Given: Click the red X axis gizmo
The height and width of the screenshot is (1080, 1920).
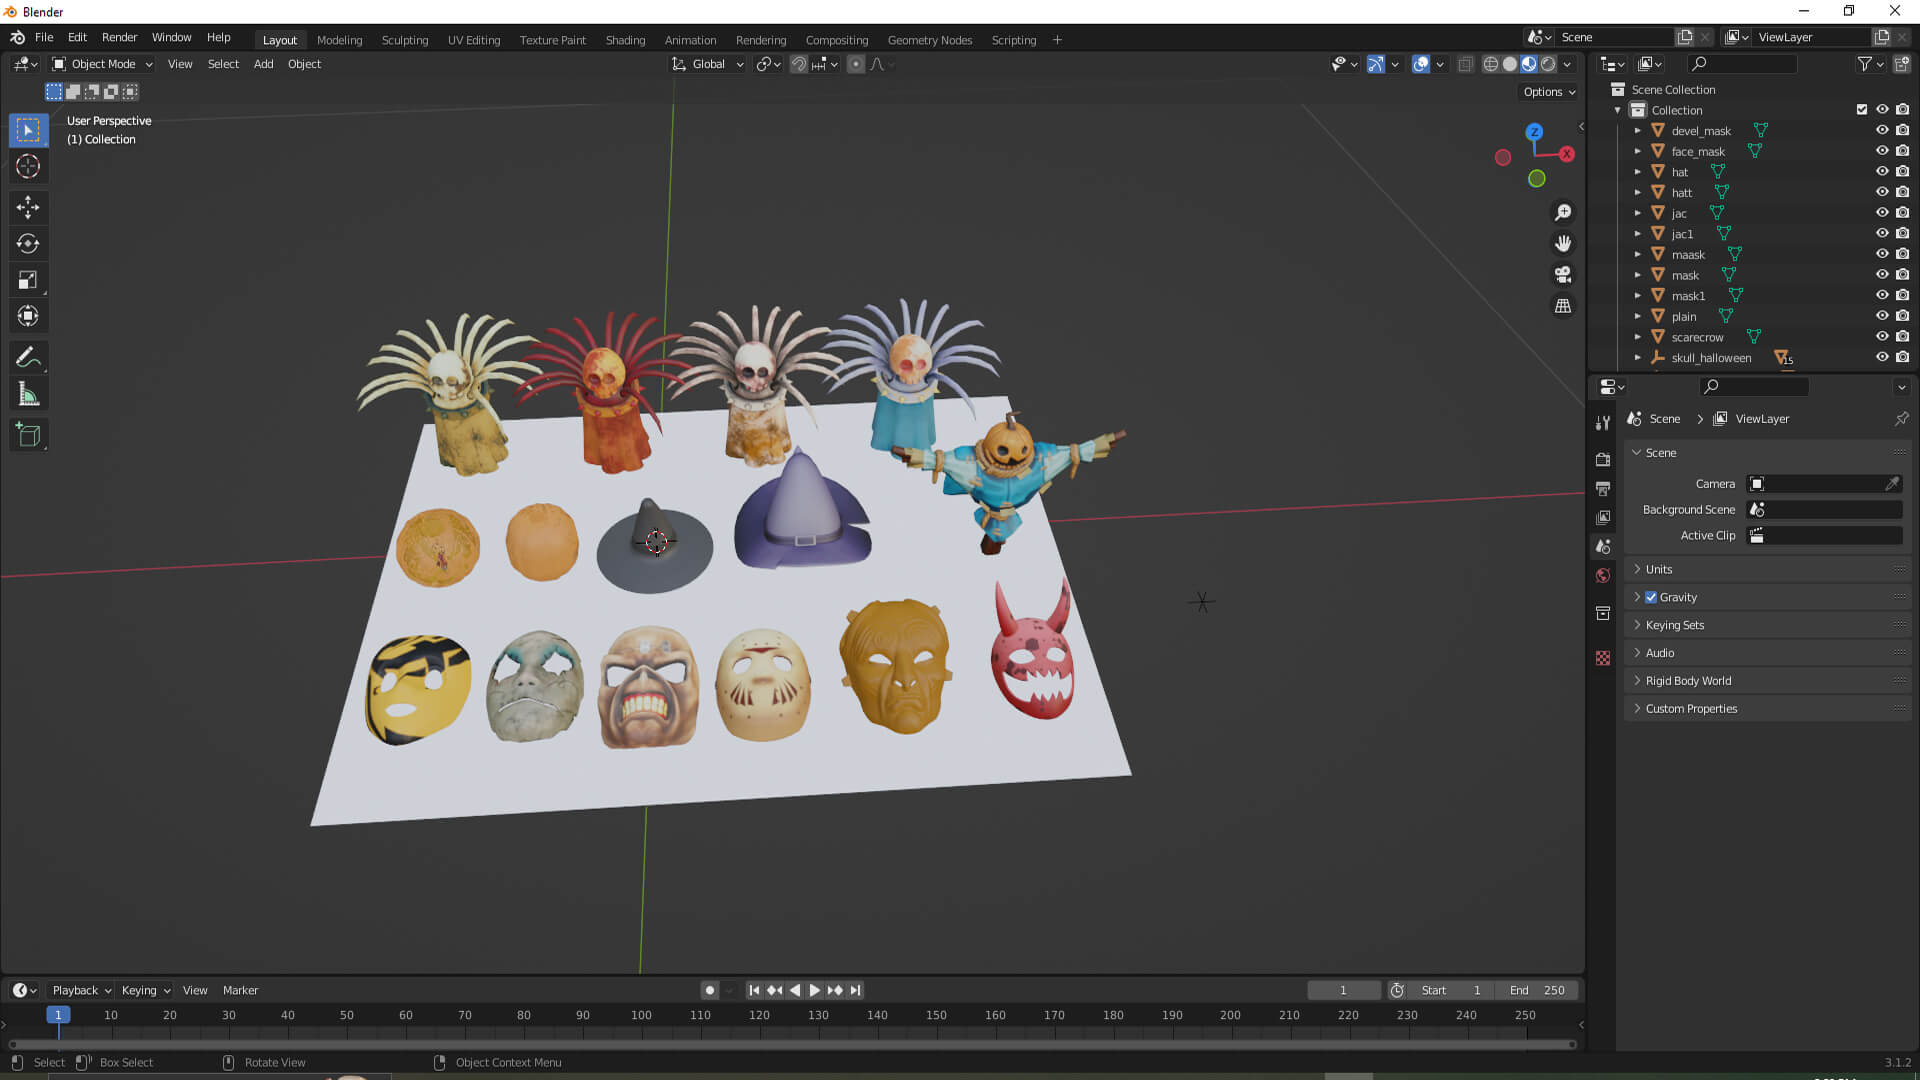Looking at the screenshot, I should point(1567,154).
